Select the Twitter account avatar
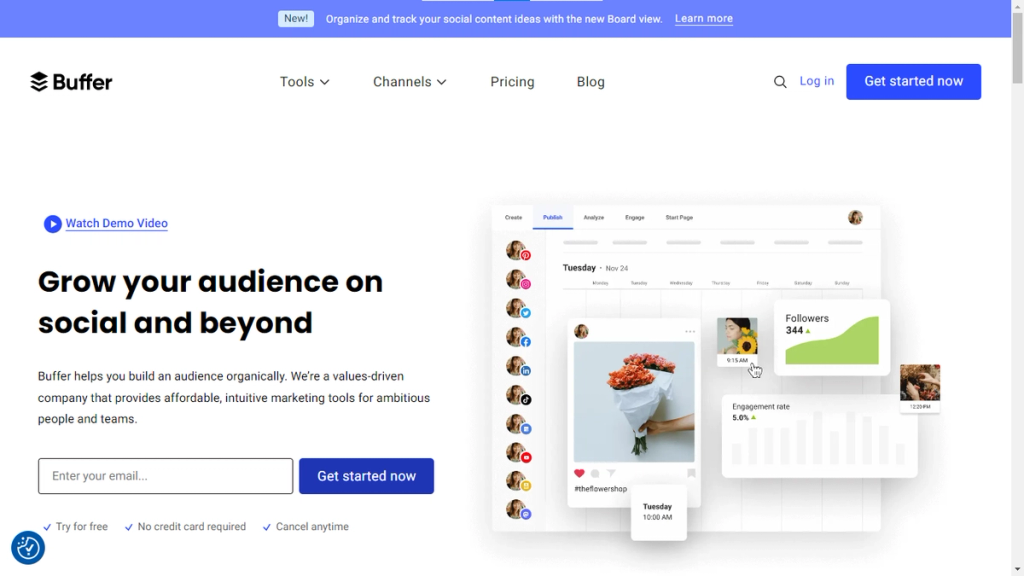The image size is (1024, 576). click(x=518, y=308)
